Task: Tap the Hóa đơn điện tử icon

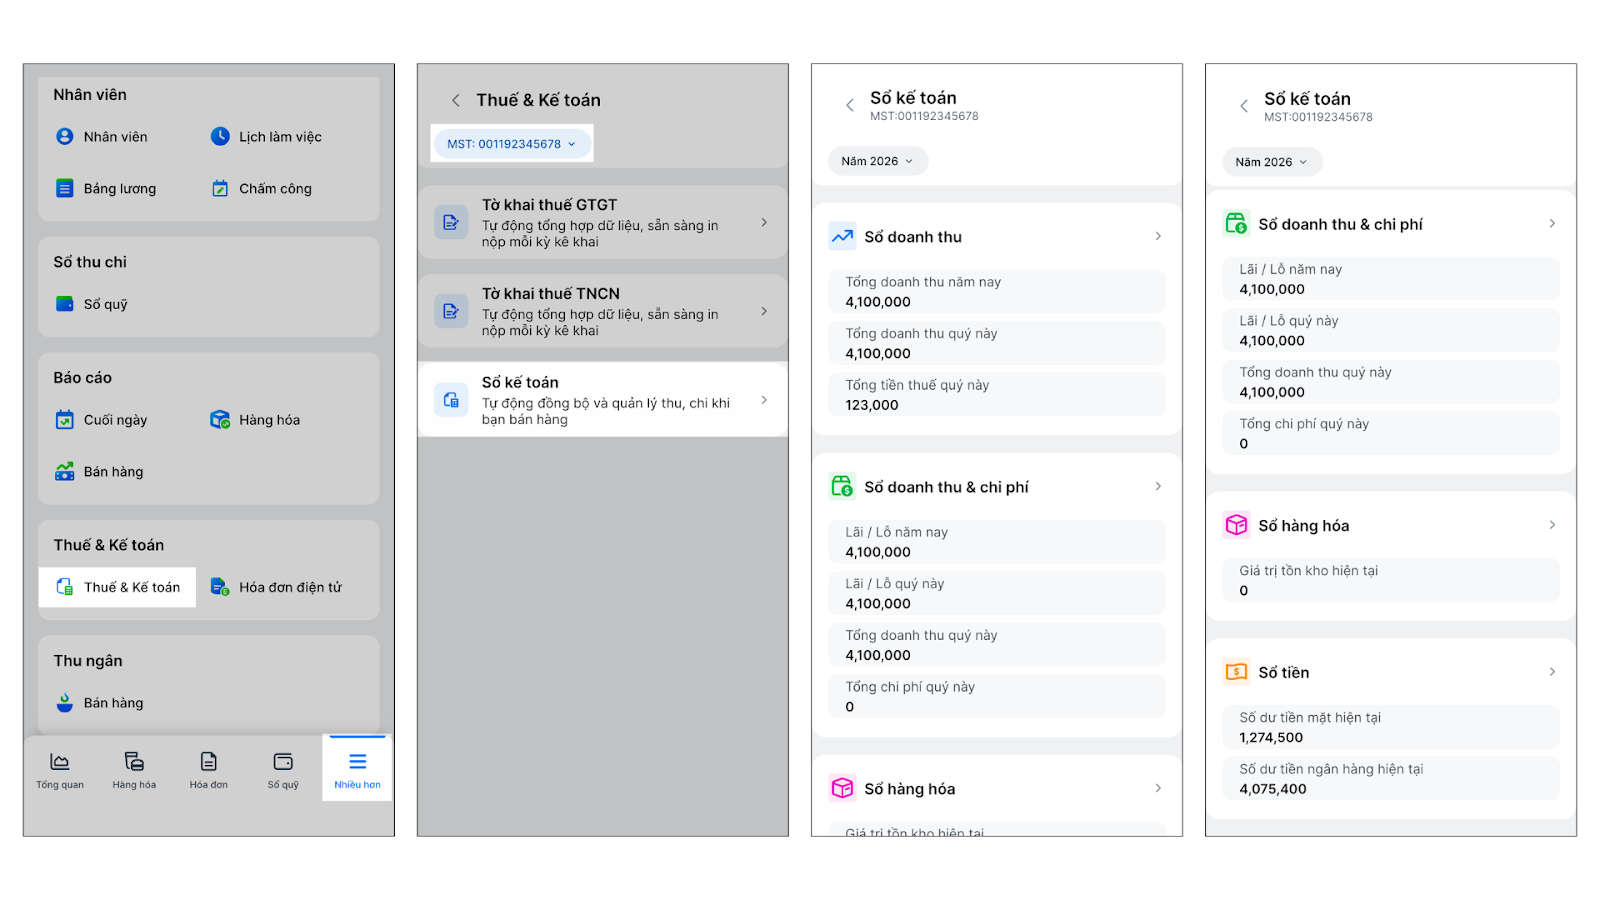Action: [x=220, y=587]
